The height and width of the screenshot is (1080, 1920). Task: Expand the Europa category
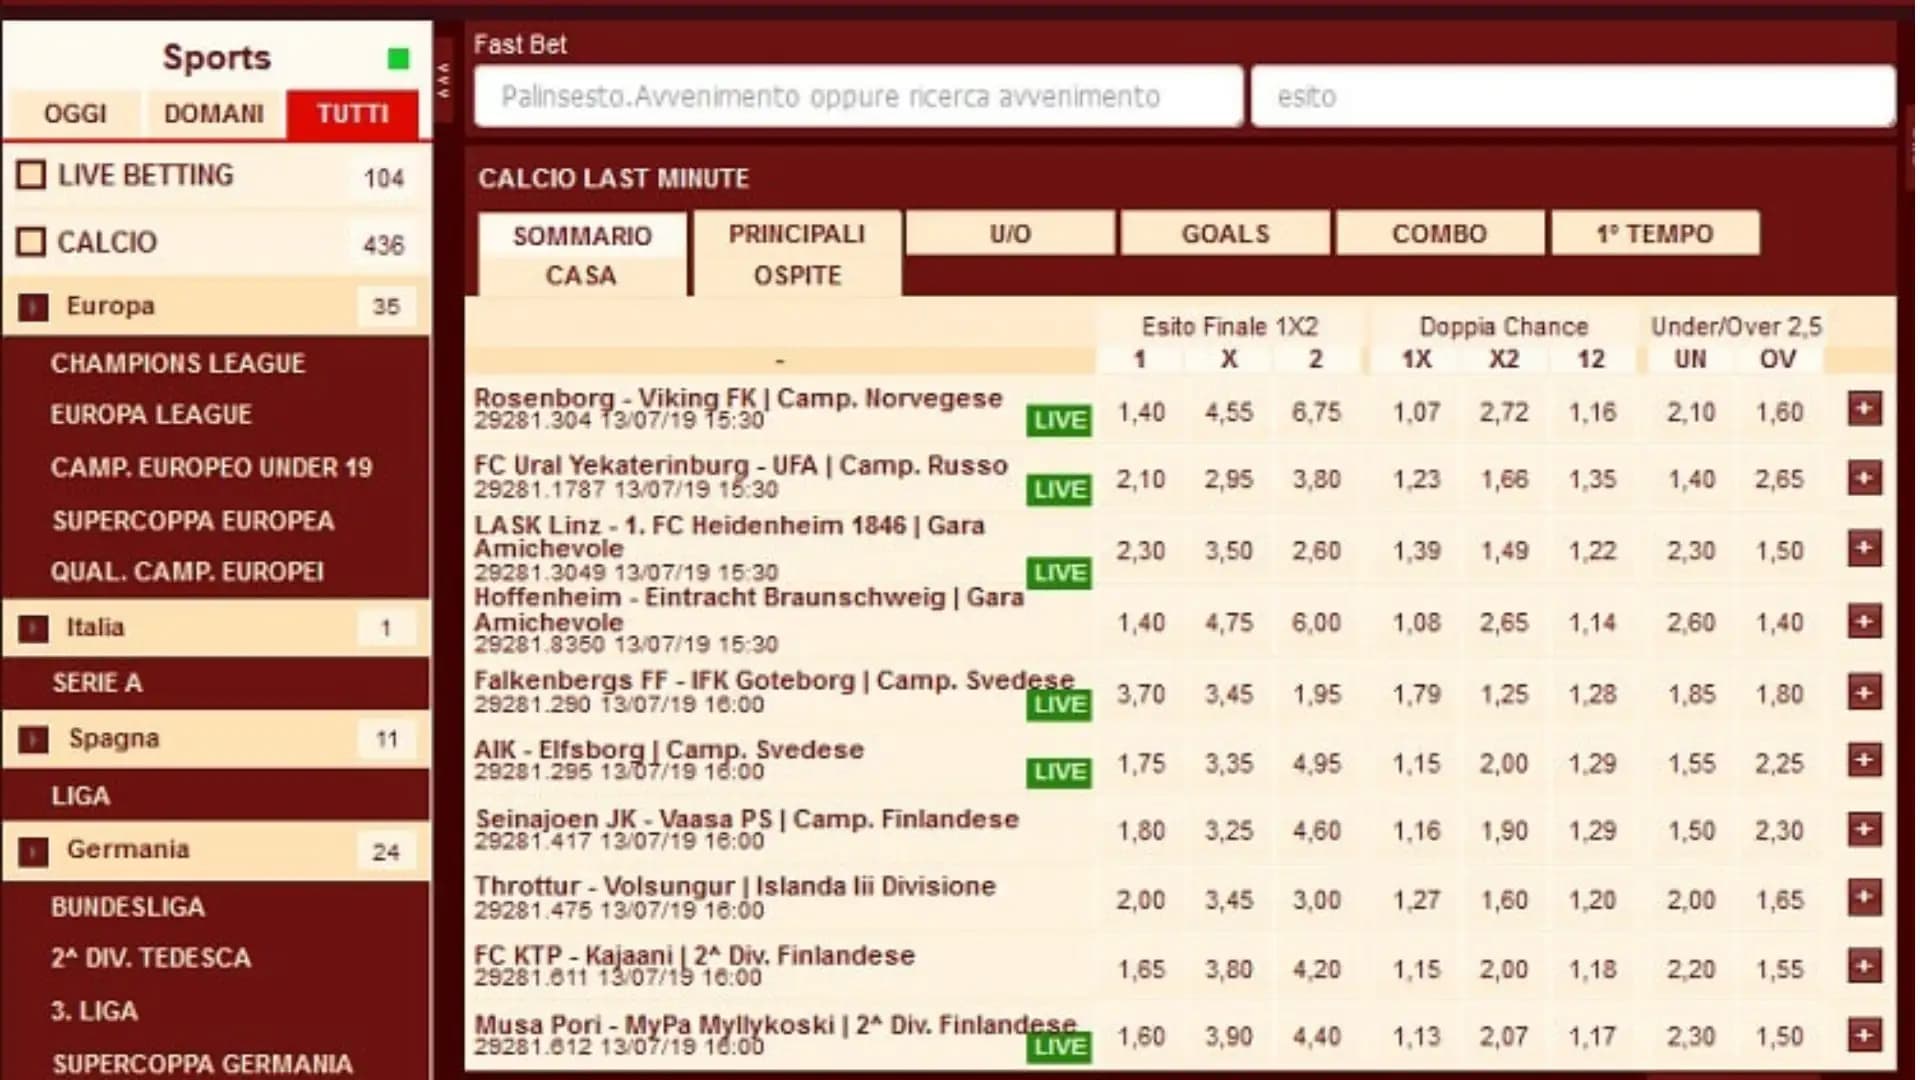pyautogui.click(x=34, y=306)
